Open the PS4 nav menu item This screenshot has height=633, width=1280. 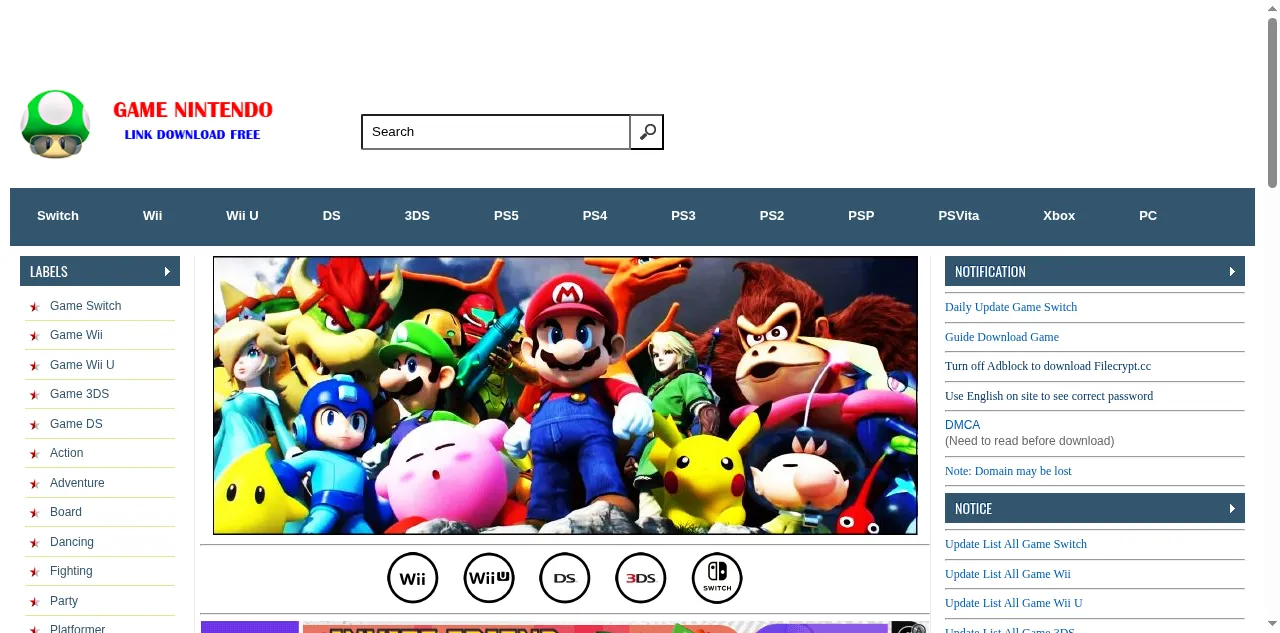coord(595,216)
